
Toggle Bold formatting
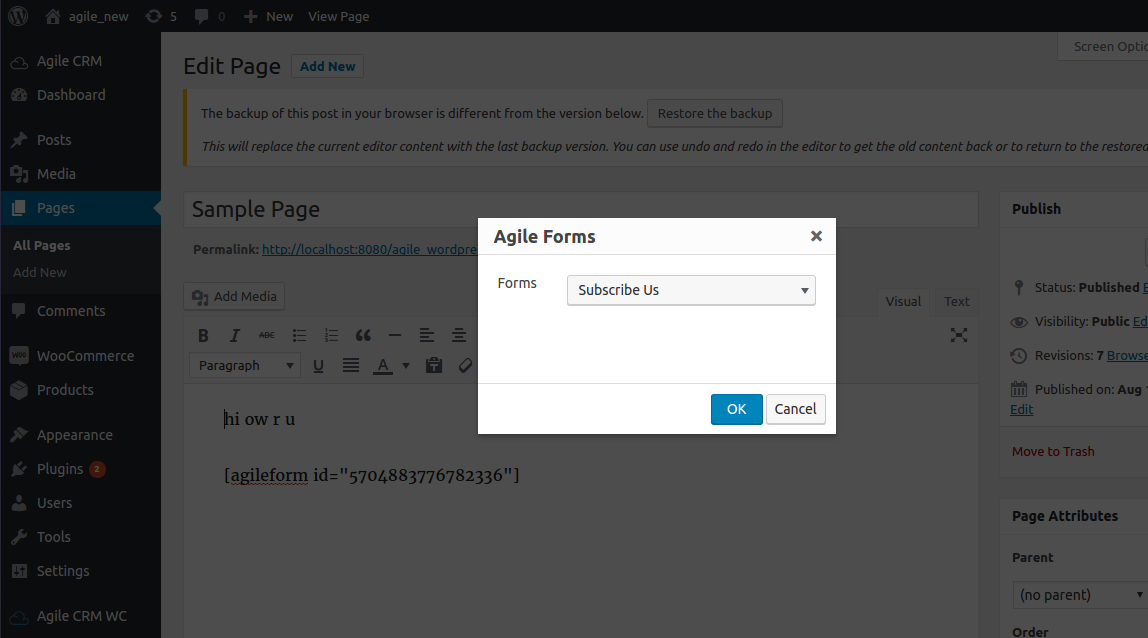click(203, 335)
